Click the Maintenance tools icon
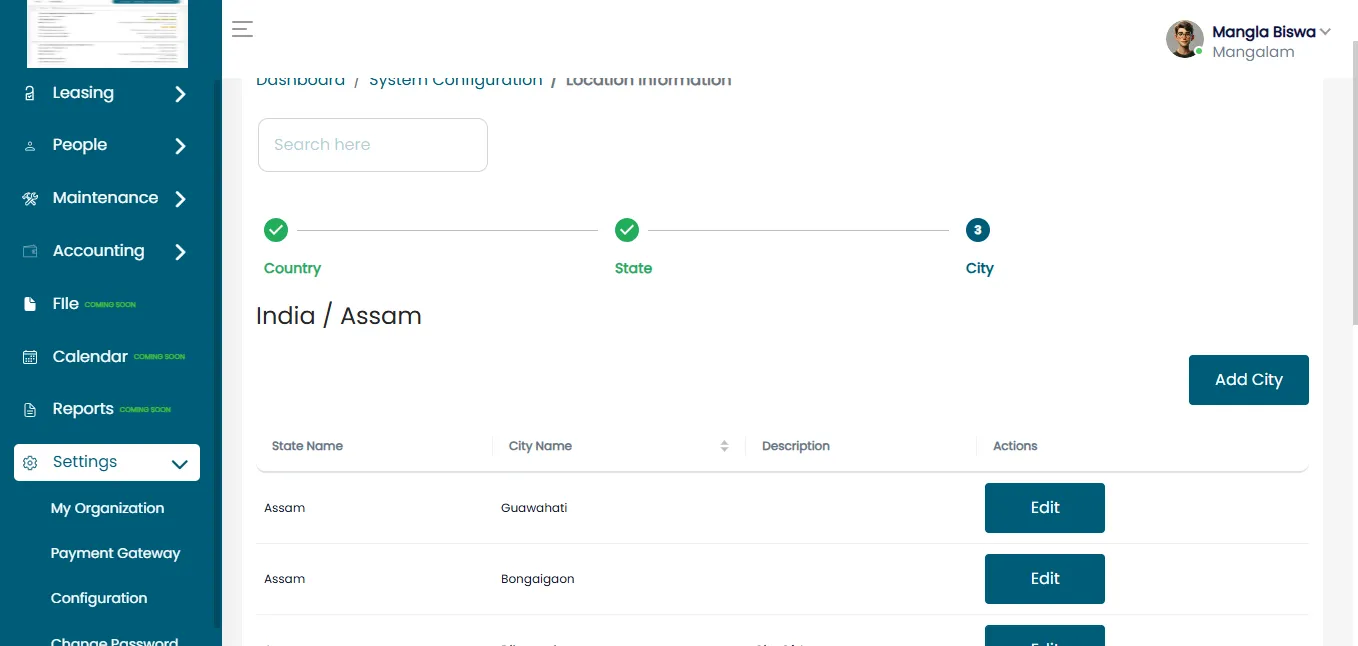The image size is (1358, 646). pyautogui.click(x=30, y=198)
